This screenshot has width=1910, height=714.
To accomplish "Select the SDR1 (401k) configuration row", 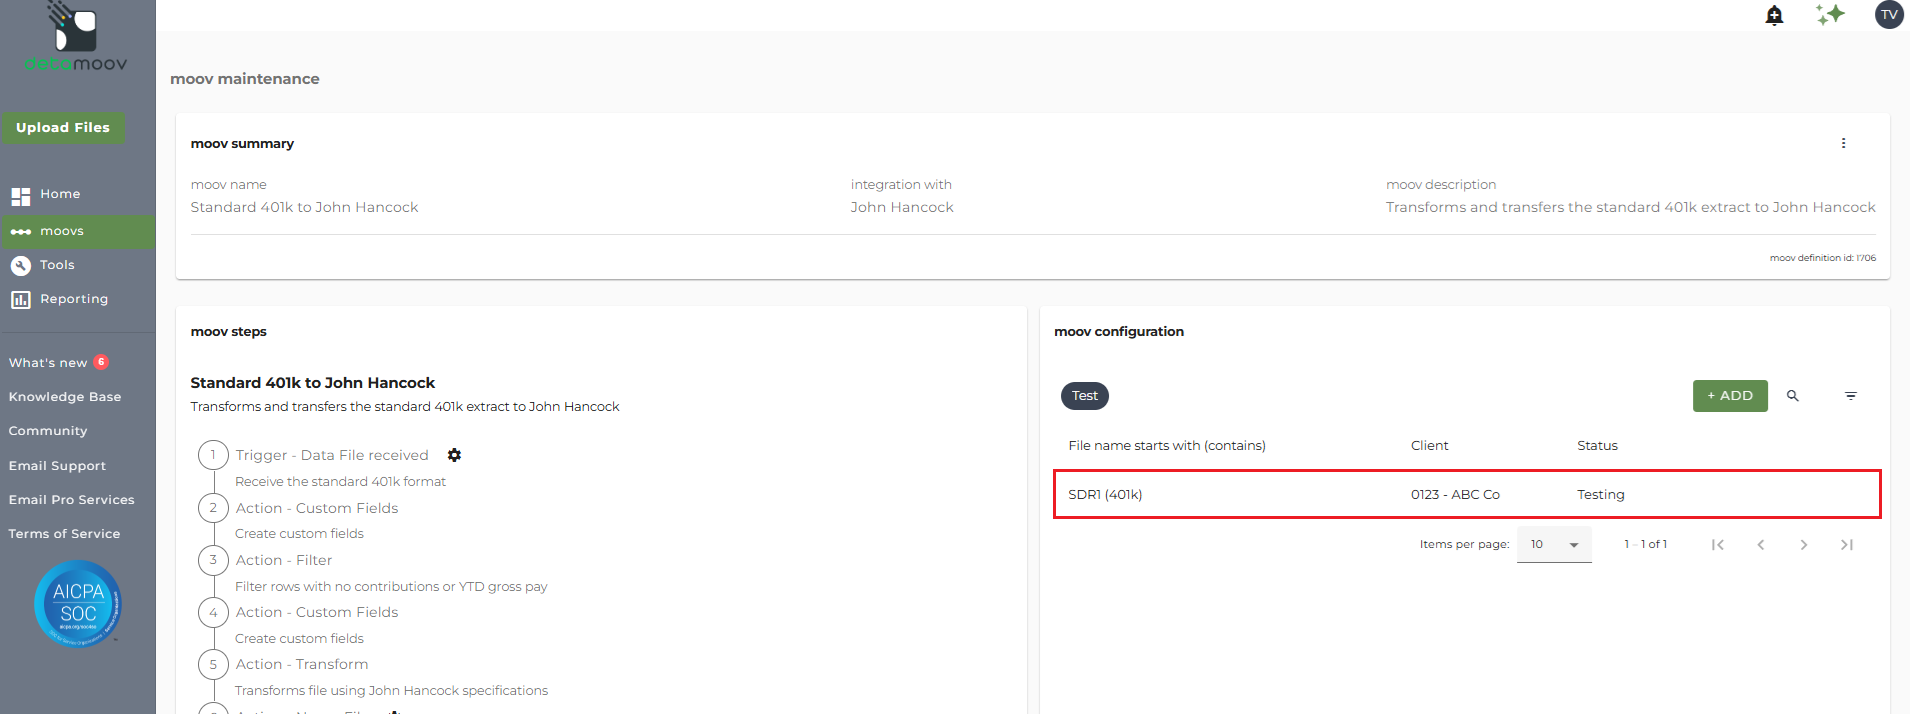I will 1467,494.
